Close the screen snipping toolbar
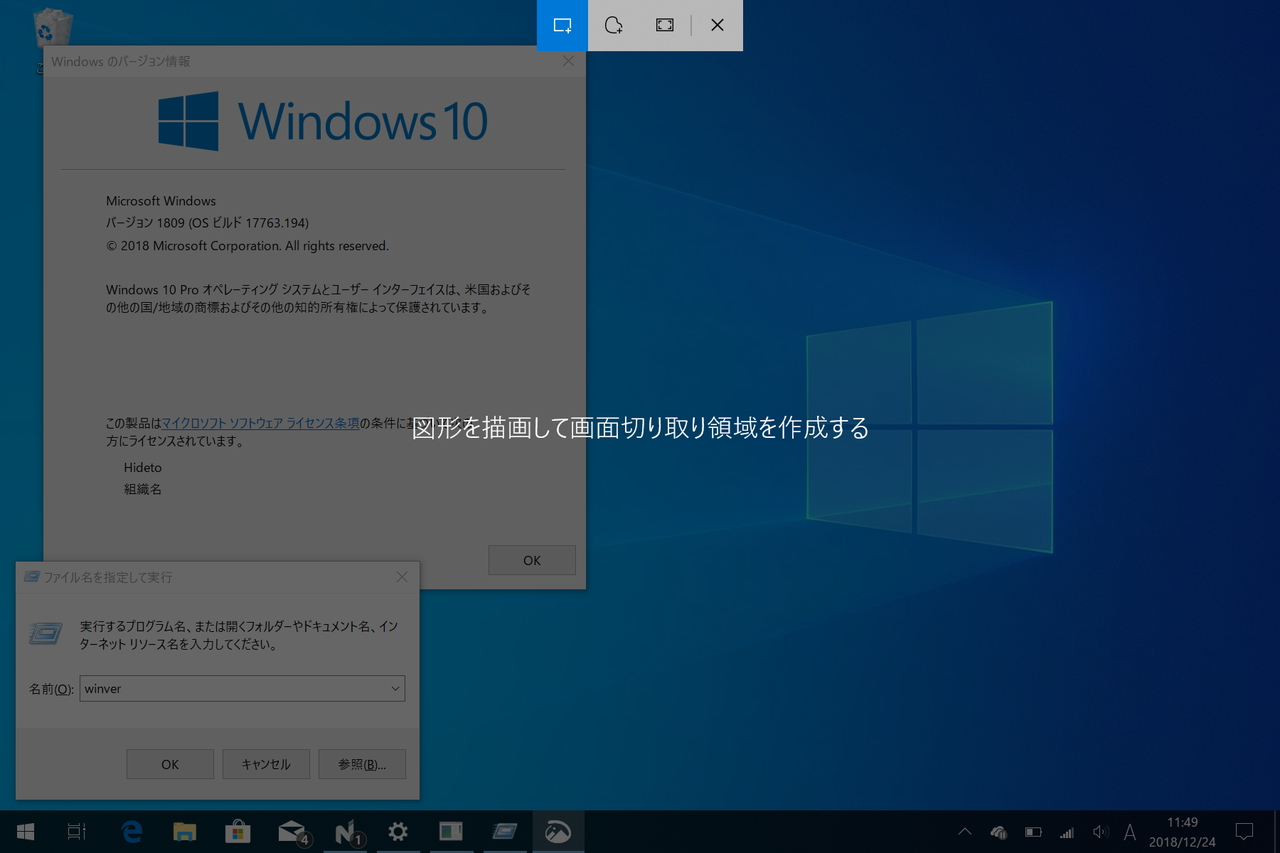Viewport: 1280px width, 853px height. tap(717, 25)
